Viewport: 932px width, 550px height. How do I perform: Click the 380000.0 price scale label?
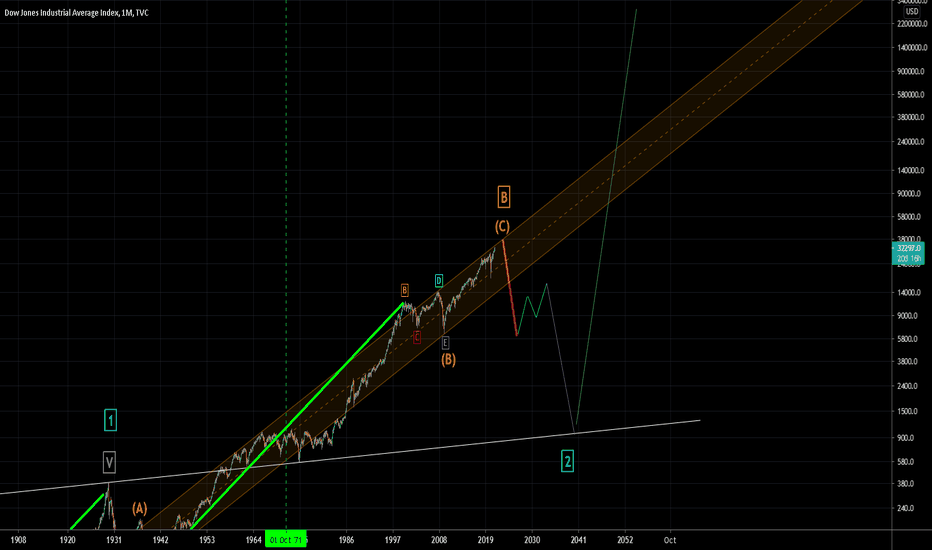pos(912,117)
